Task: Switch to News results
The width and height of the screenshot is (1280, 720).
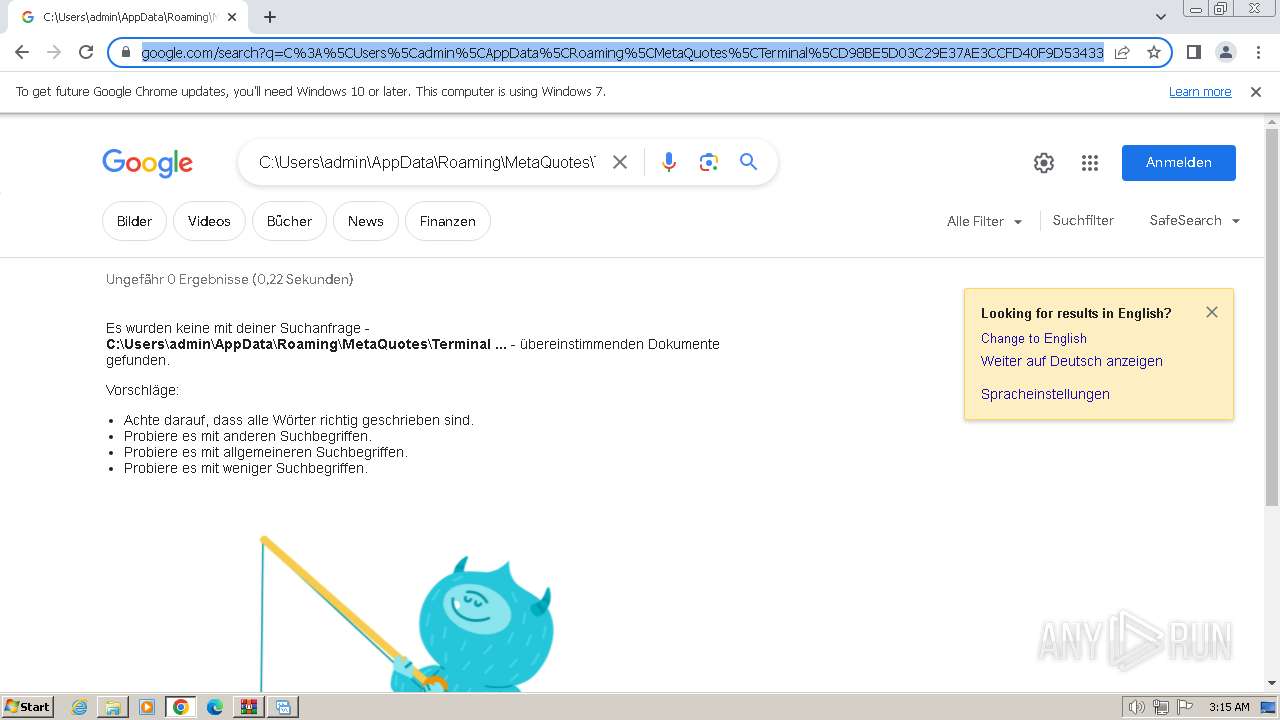Action: (365, 221)
